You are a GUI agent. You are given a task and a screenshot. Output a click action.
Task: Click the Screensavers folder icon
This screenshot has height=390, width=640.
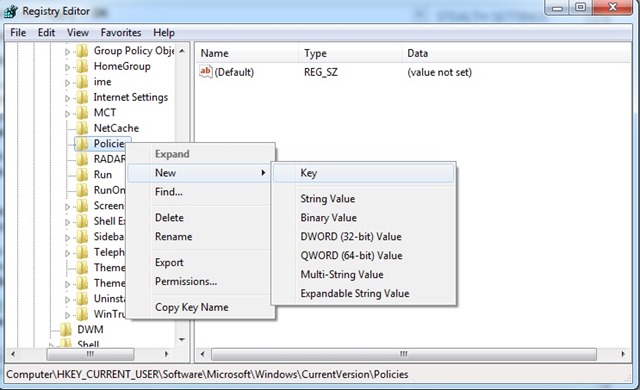[x=82, y=206]
